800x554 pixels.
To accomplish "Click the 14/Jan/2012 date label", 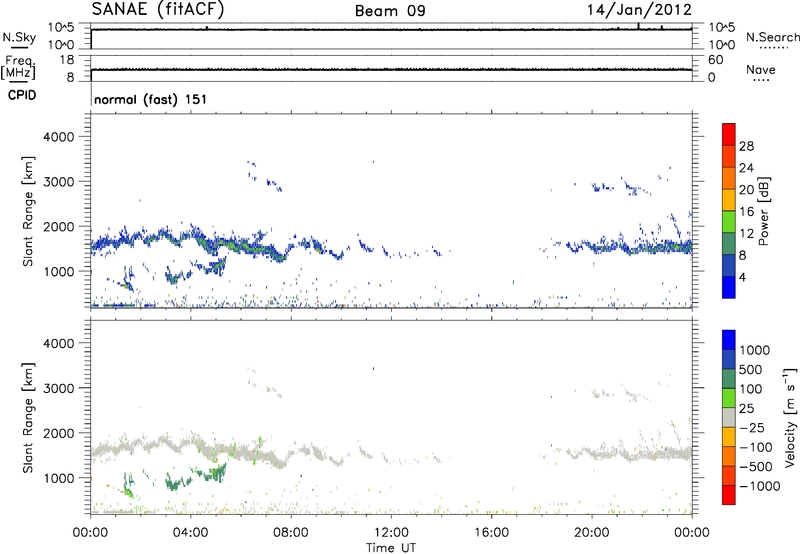I will [x=639, y=10].
